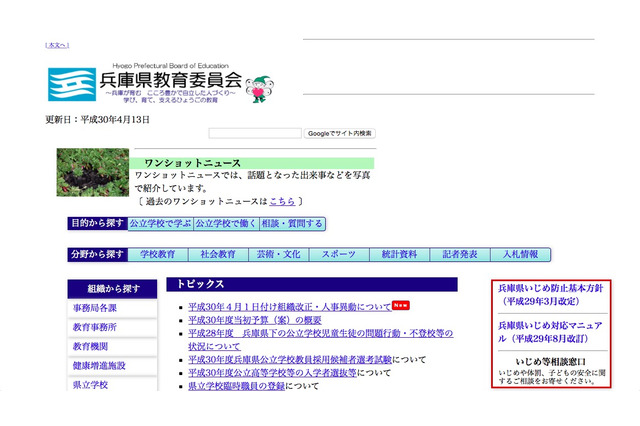Open the 社会教育 category
This screenshot has height=426, width=640.
coord(218,254)
